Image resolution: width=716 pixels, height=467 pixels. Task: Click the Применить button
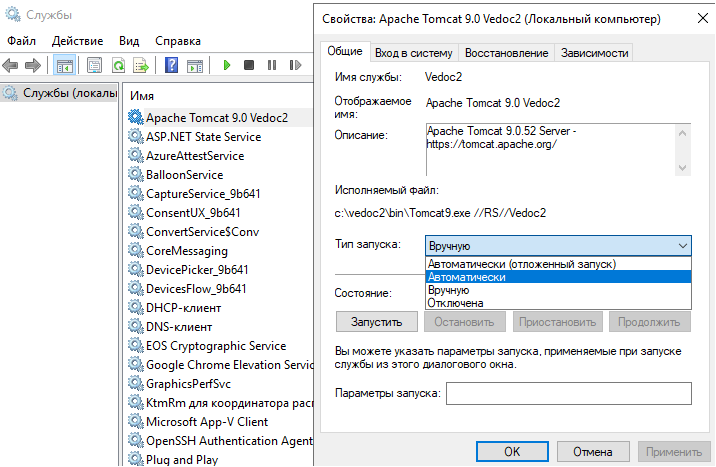pos(674,451)
